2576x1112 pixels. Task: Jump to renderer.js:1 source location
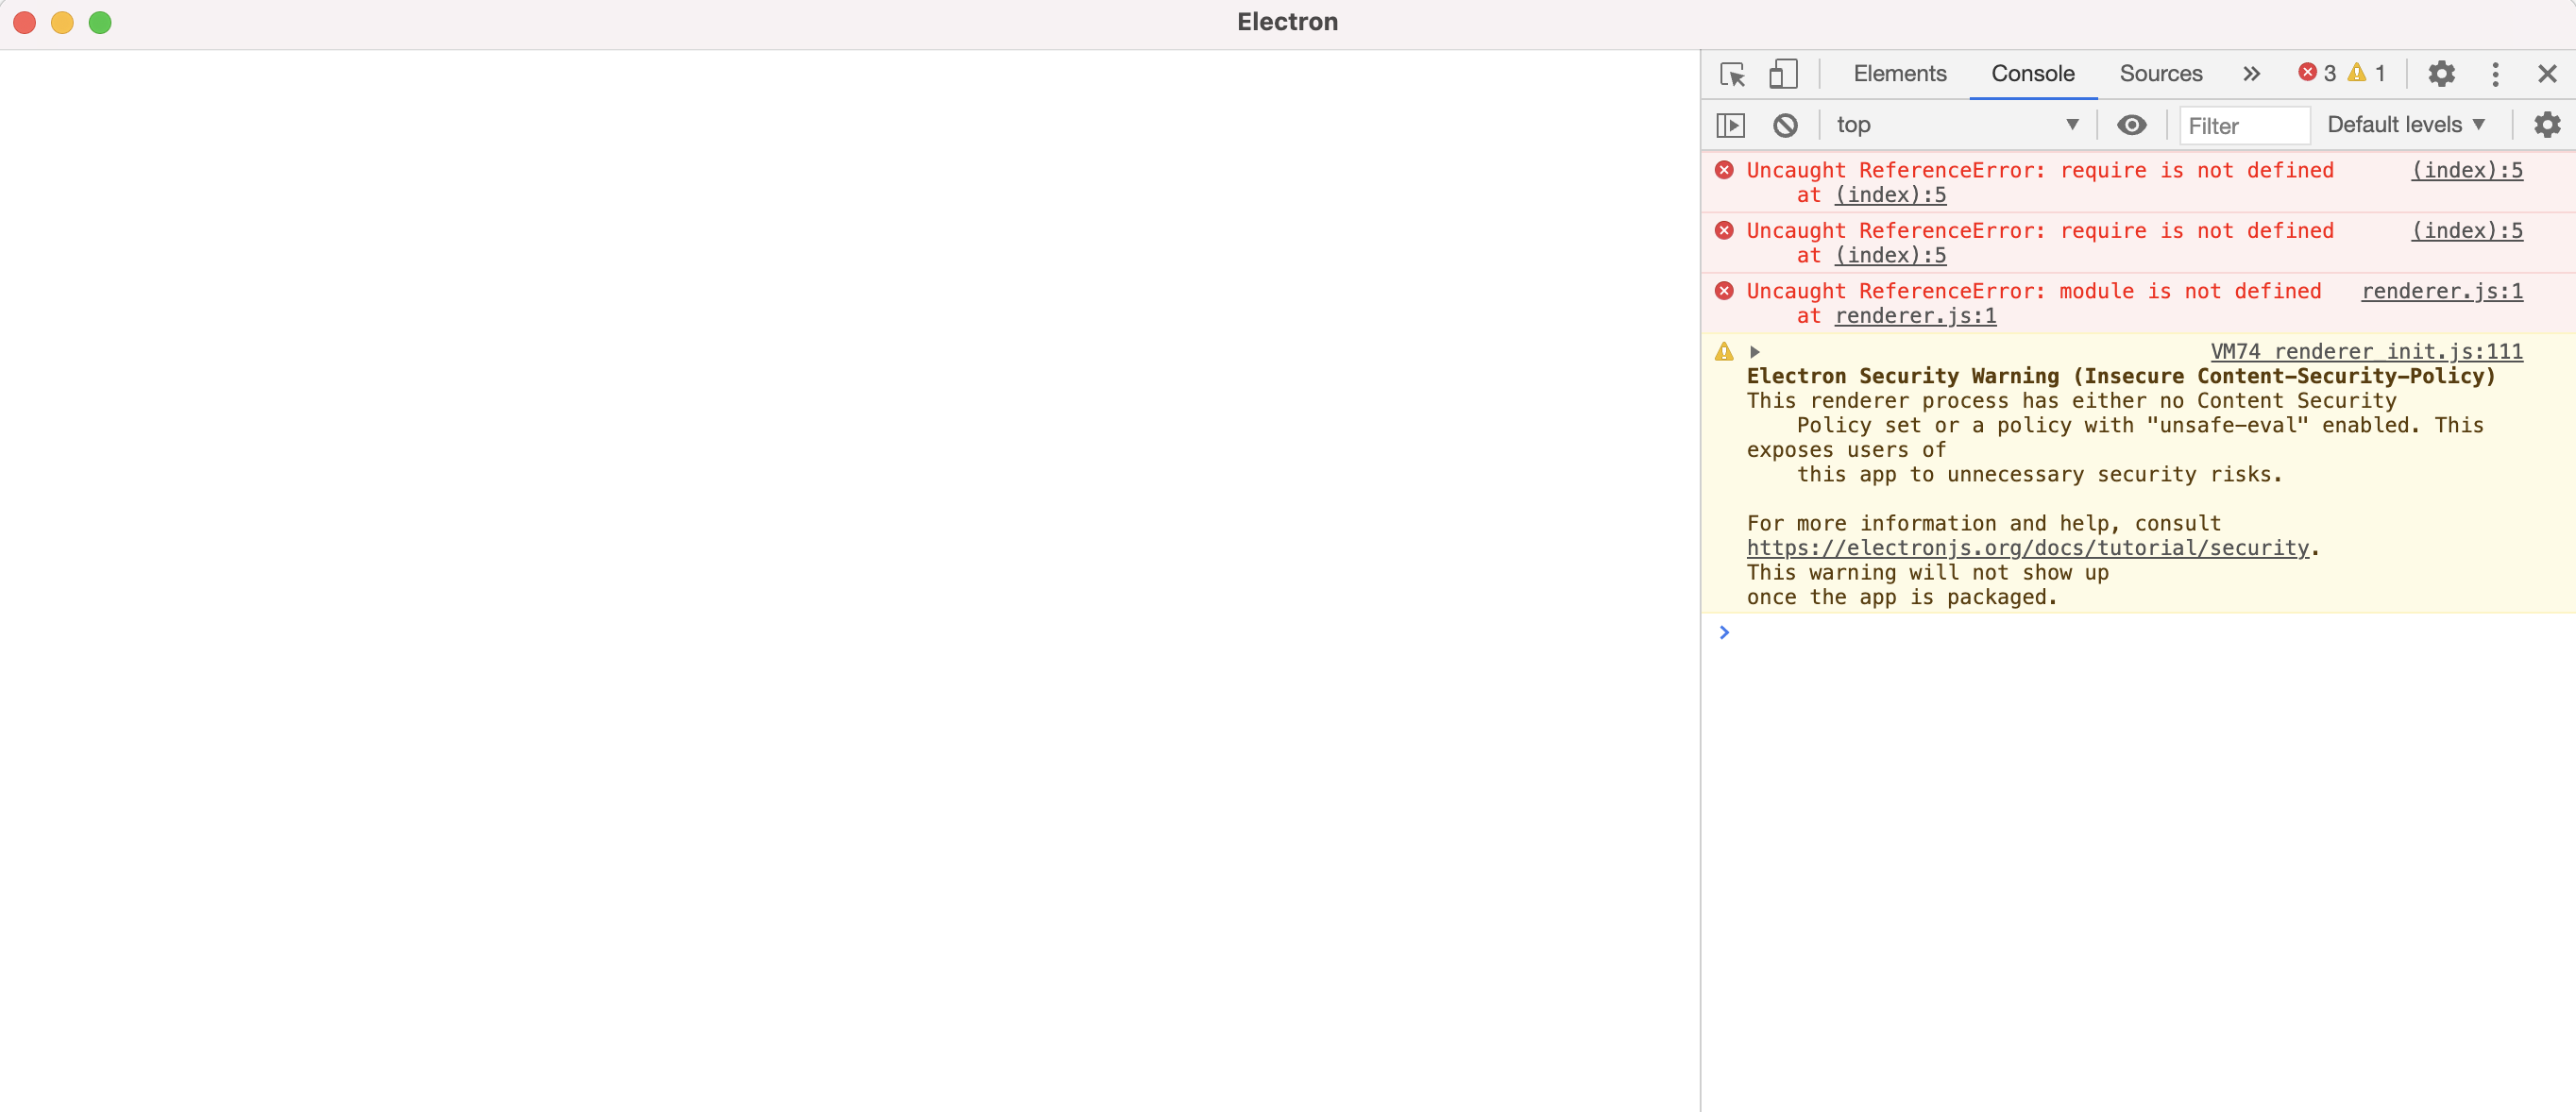tap(2443, 291)
